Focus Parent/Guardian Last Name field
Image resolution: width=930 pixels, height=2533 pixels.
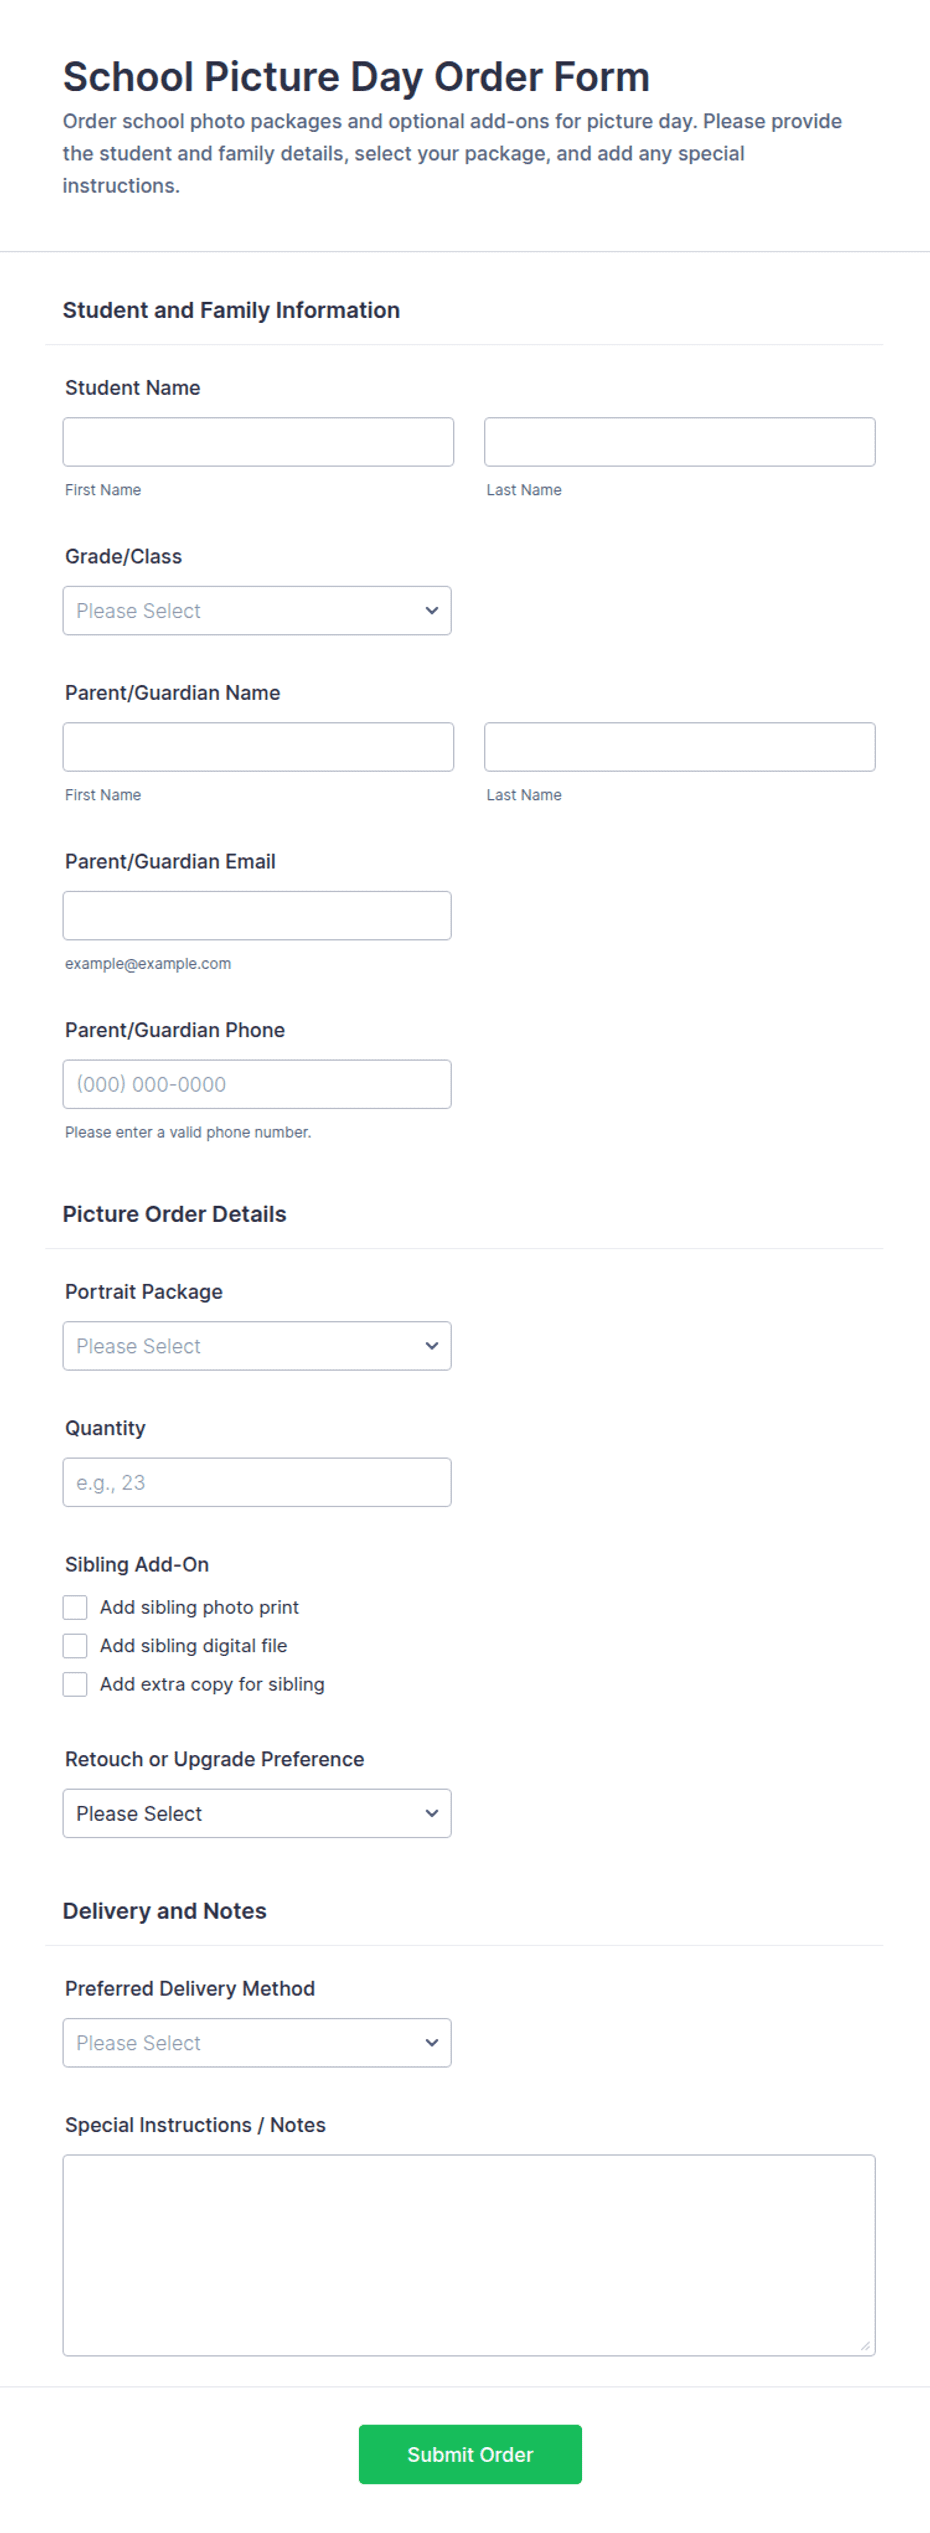[x=680, y=747]
